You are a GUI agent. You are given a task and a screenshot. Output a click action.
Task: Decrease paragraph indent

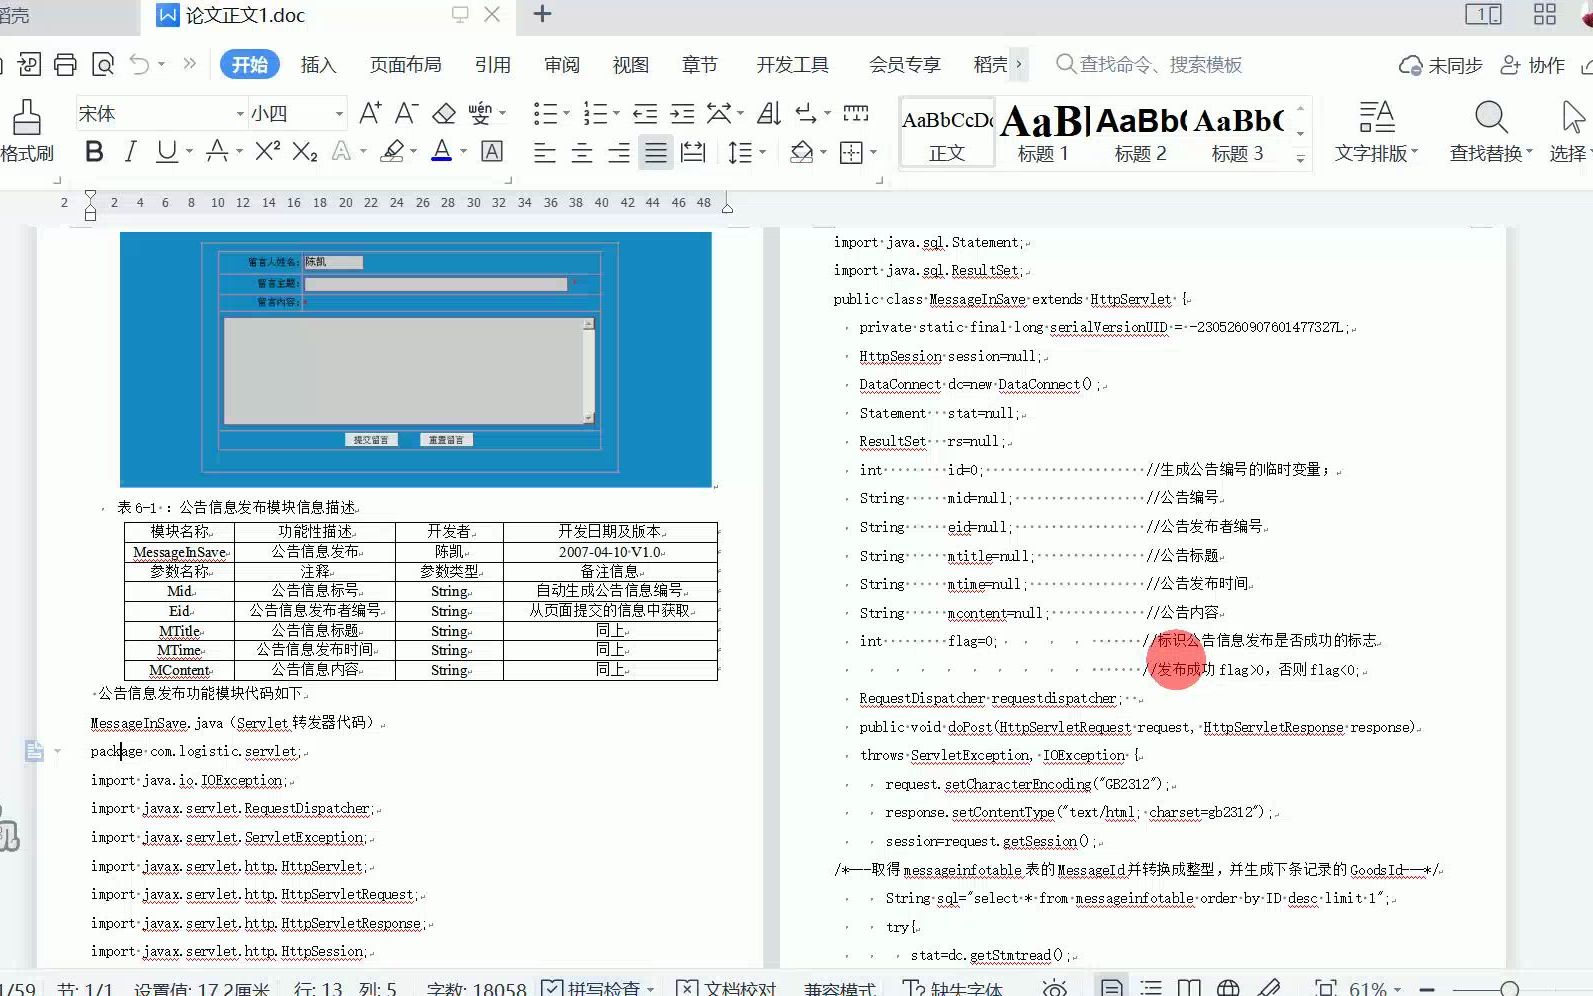tap(646, 113)
